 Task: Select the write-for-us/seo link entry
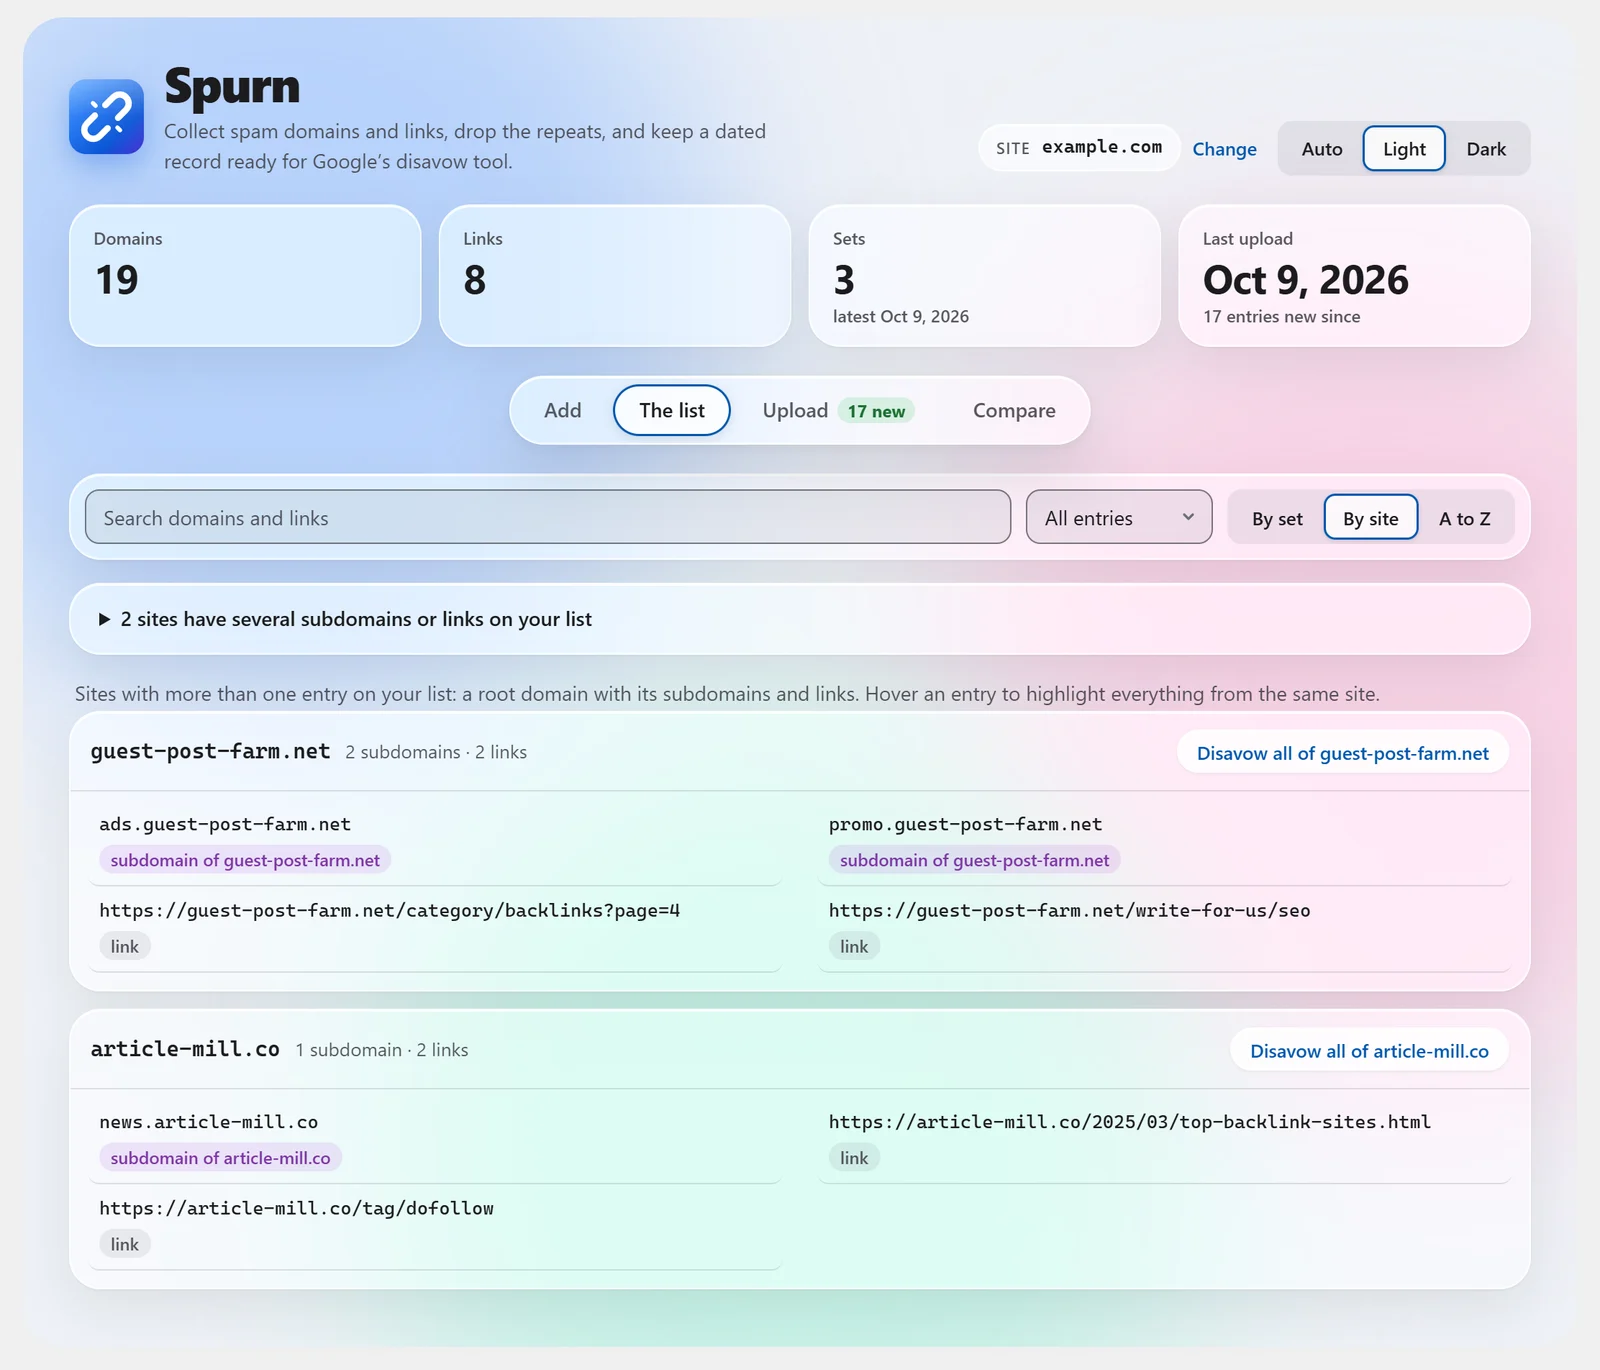(1164, 929)
